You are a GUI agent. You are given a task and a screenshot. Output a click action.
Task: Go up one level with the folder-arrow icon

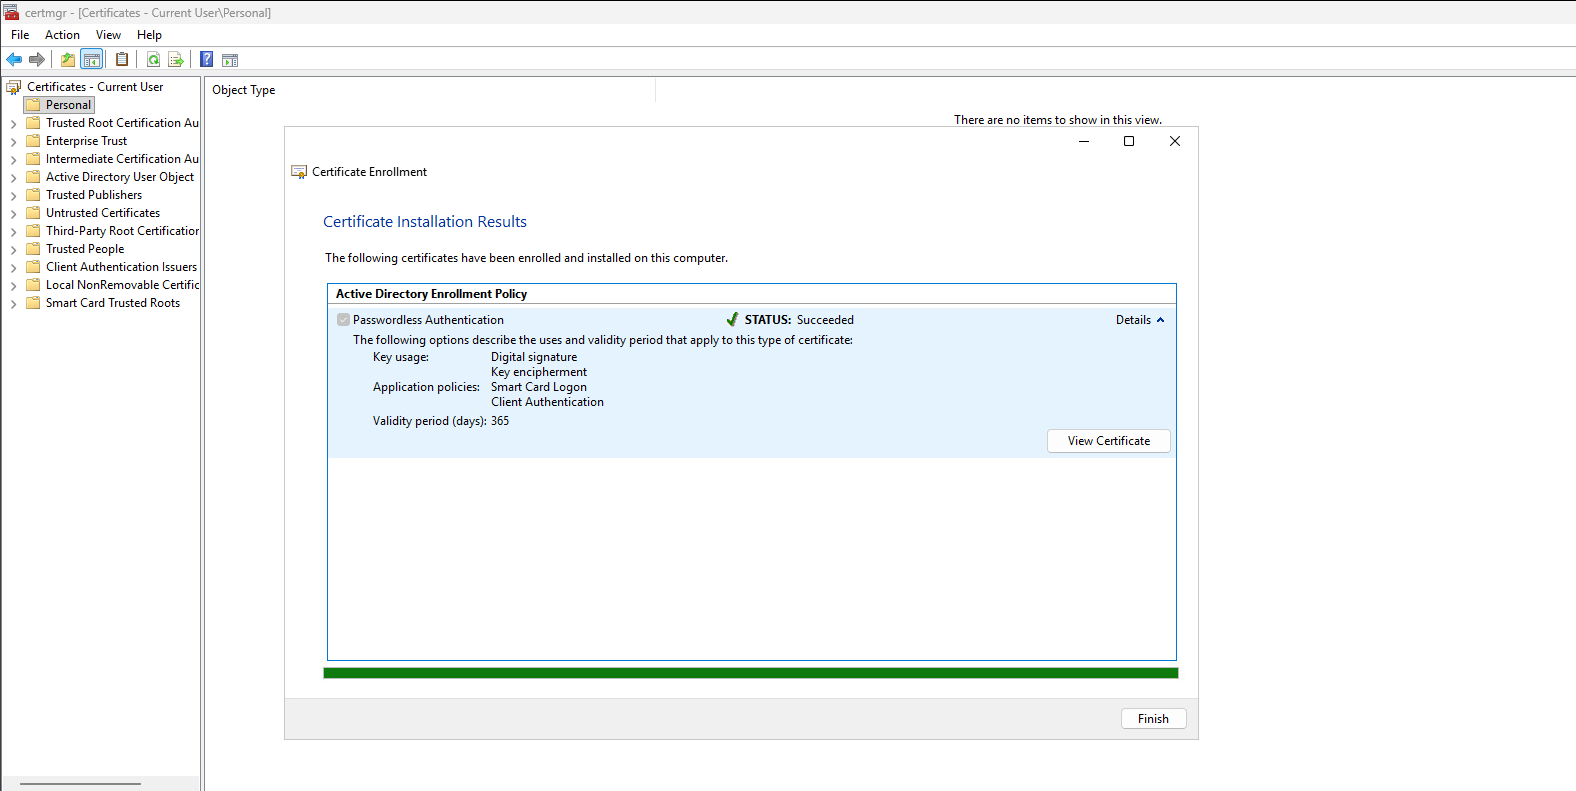(68, 60)
